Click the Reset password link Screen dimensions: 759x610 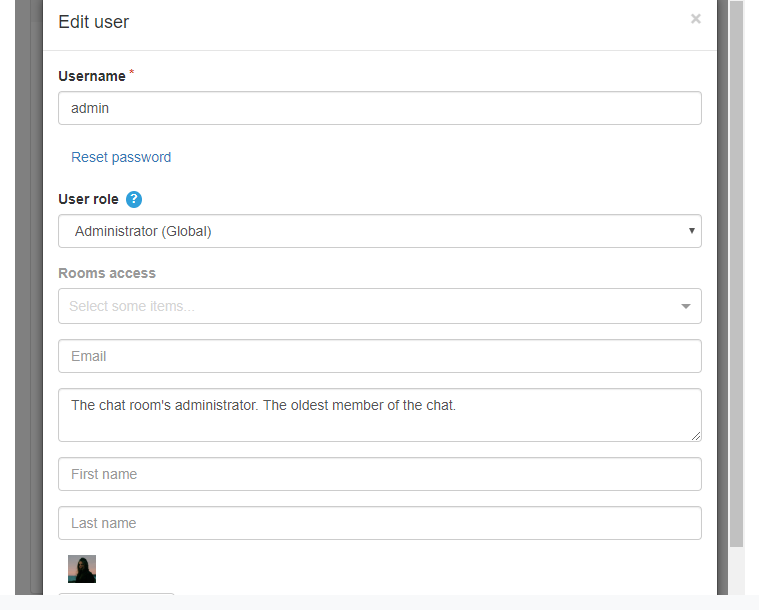coord(121,157)
